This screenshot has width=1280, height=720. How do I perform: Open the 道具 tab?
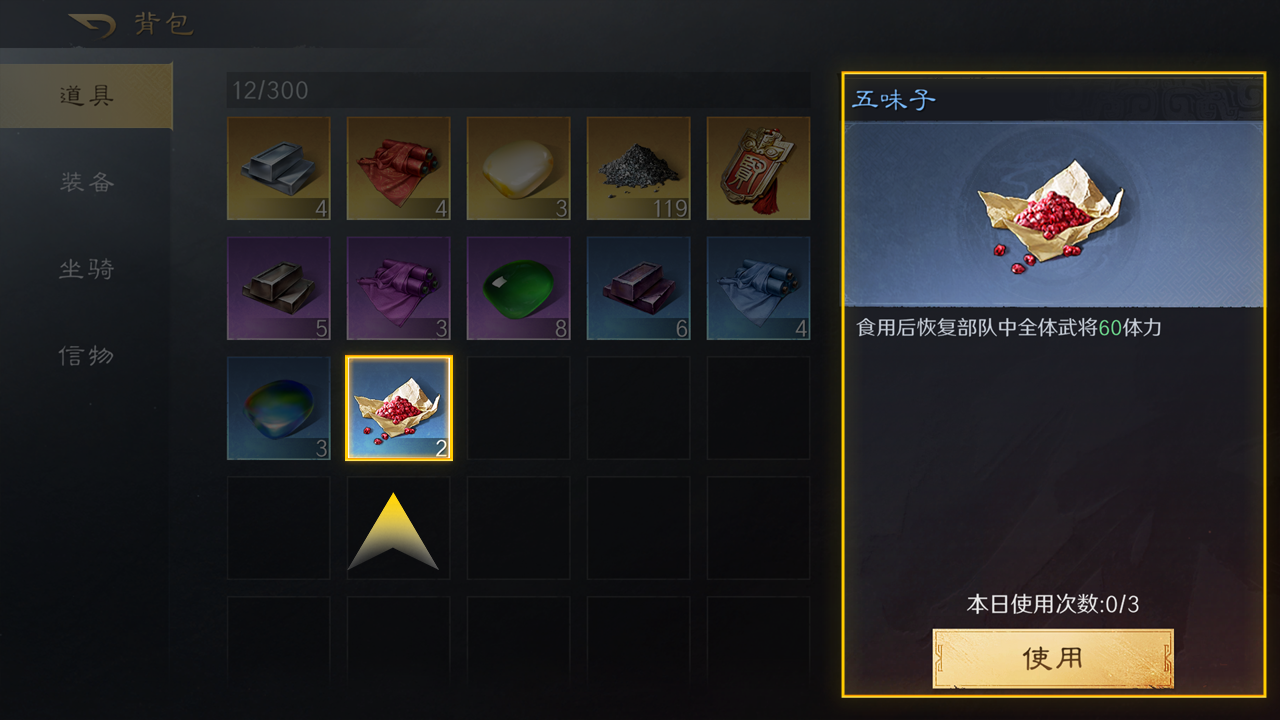pos(86,96)
